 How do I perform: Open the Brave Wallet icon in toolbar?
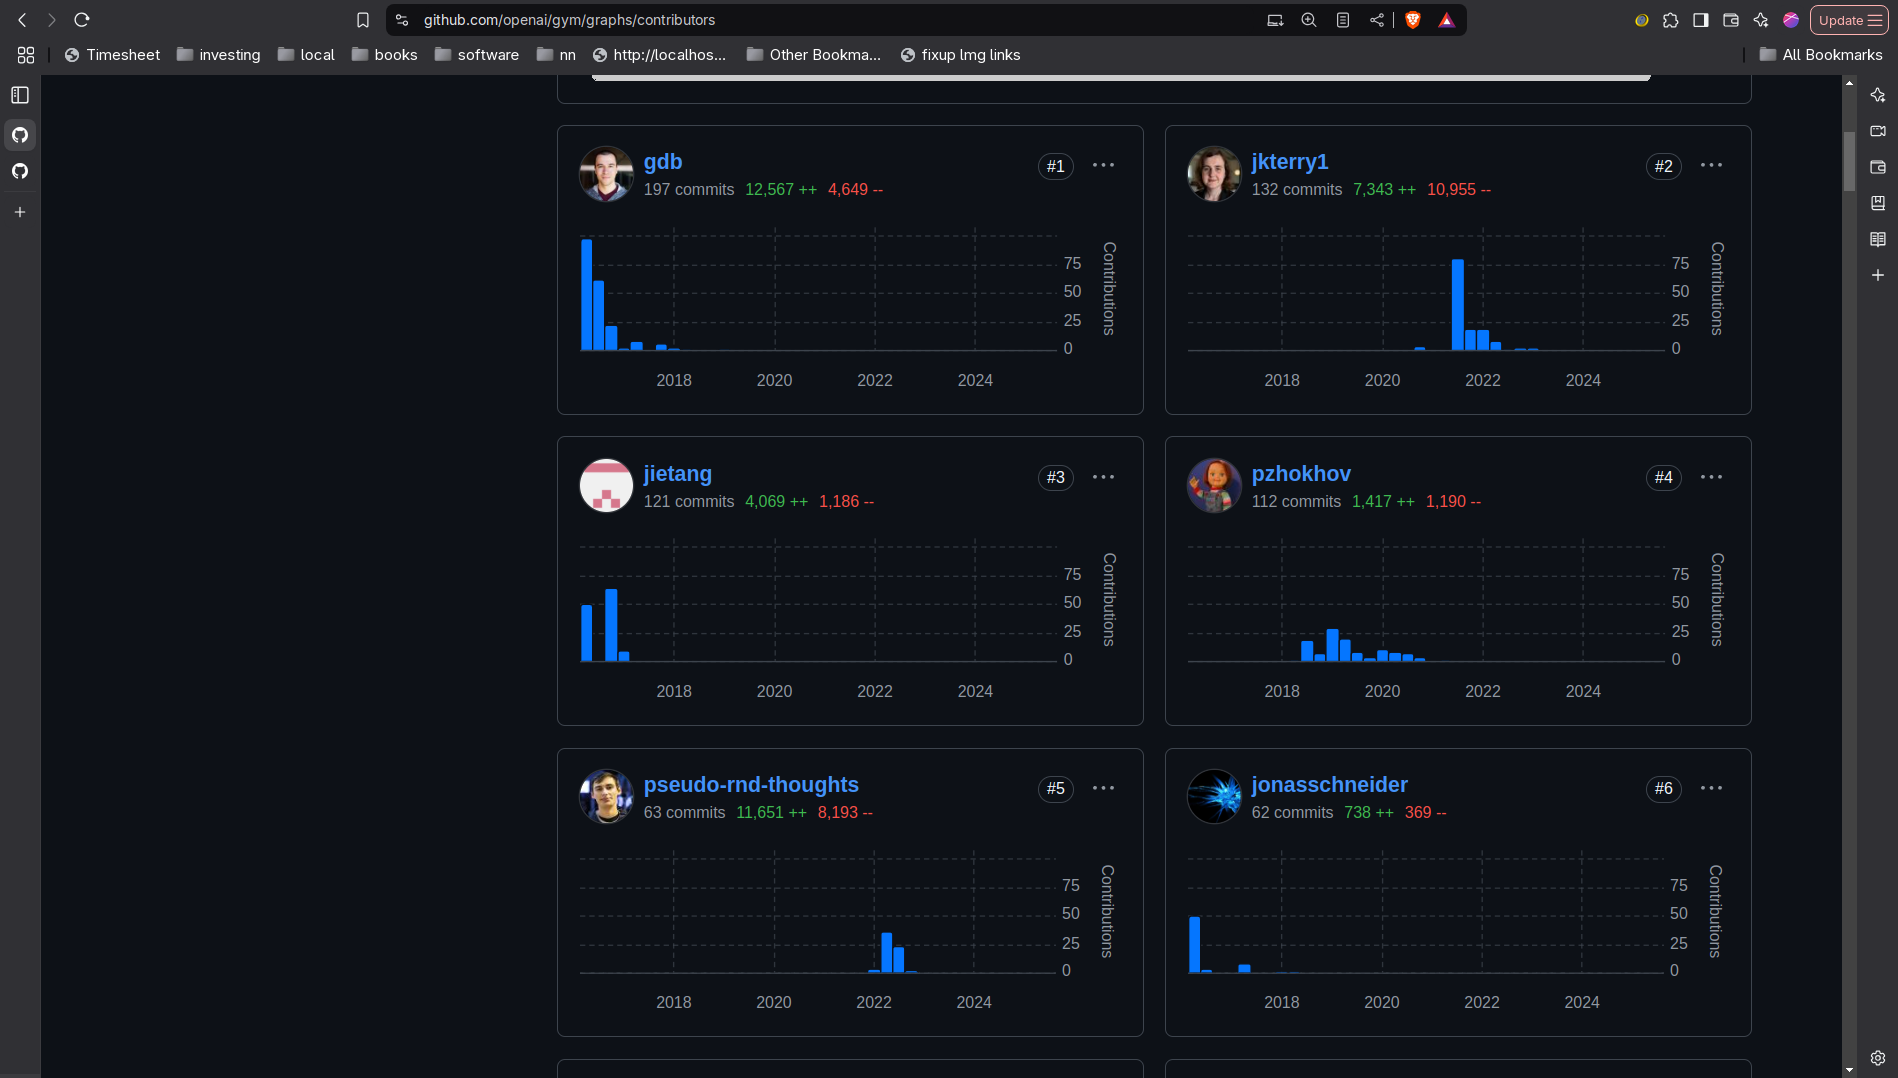tap(1731, 20)
